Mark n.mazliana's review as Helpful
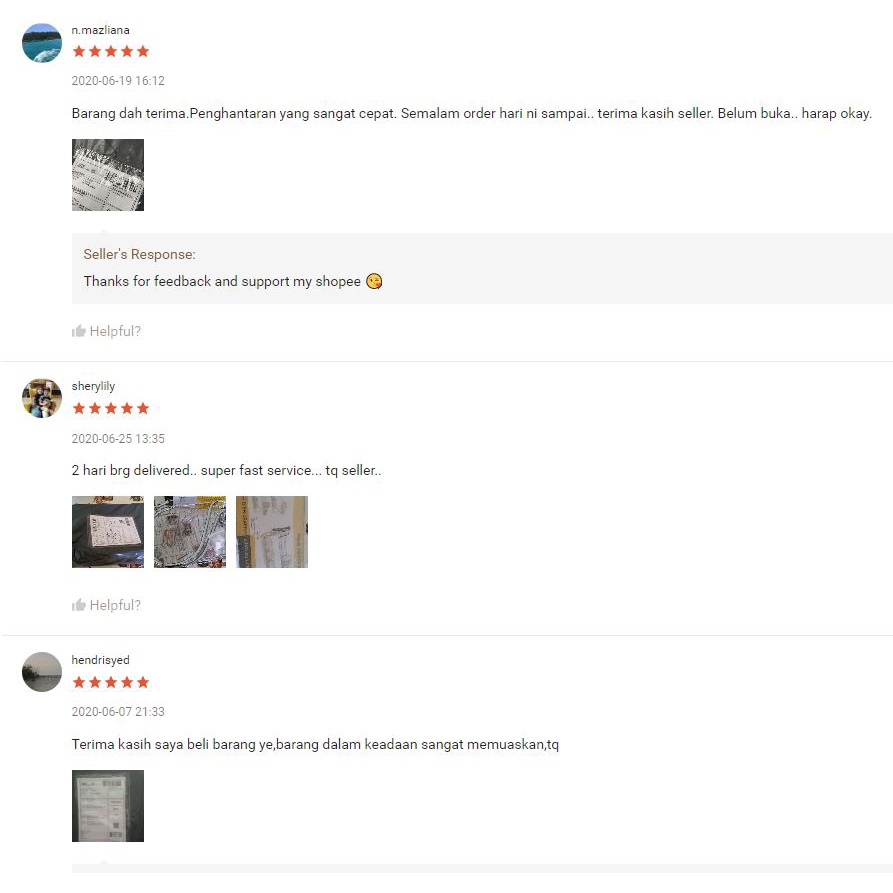The height and width of the screenshot is (893, 893). tap(106, 331)
